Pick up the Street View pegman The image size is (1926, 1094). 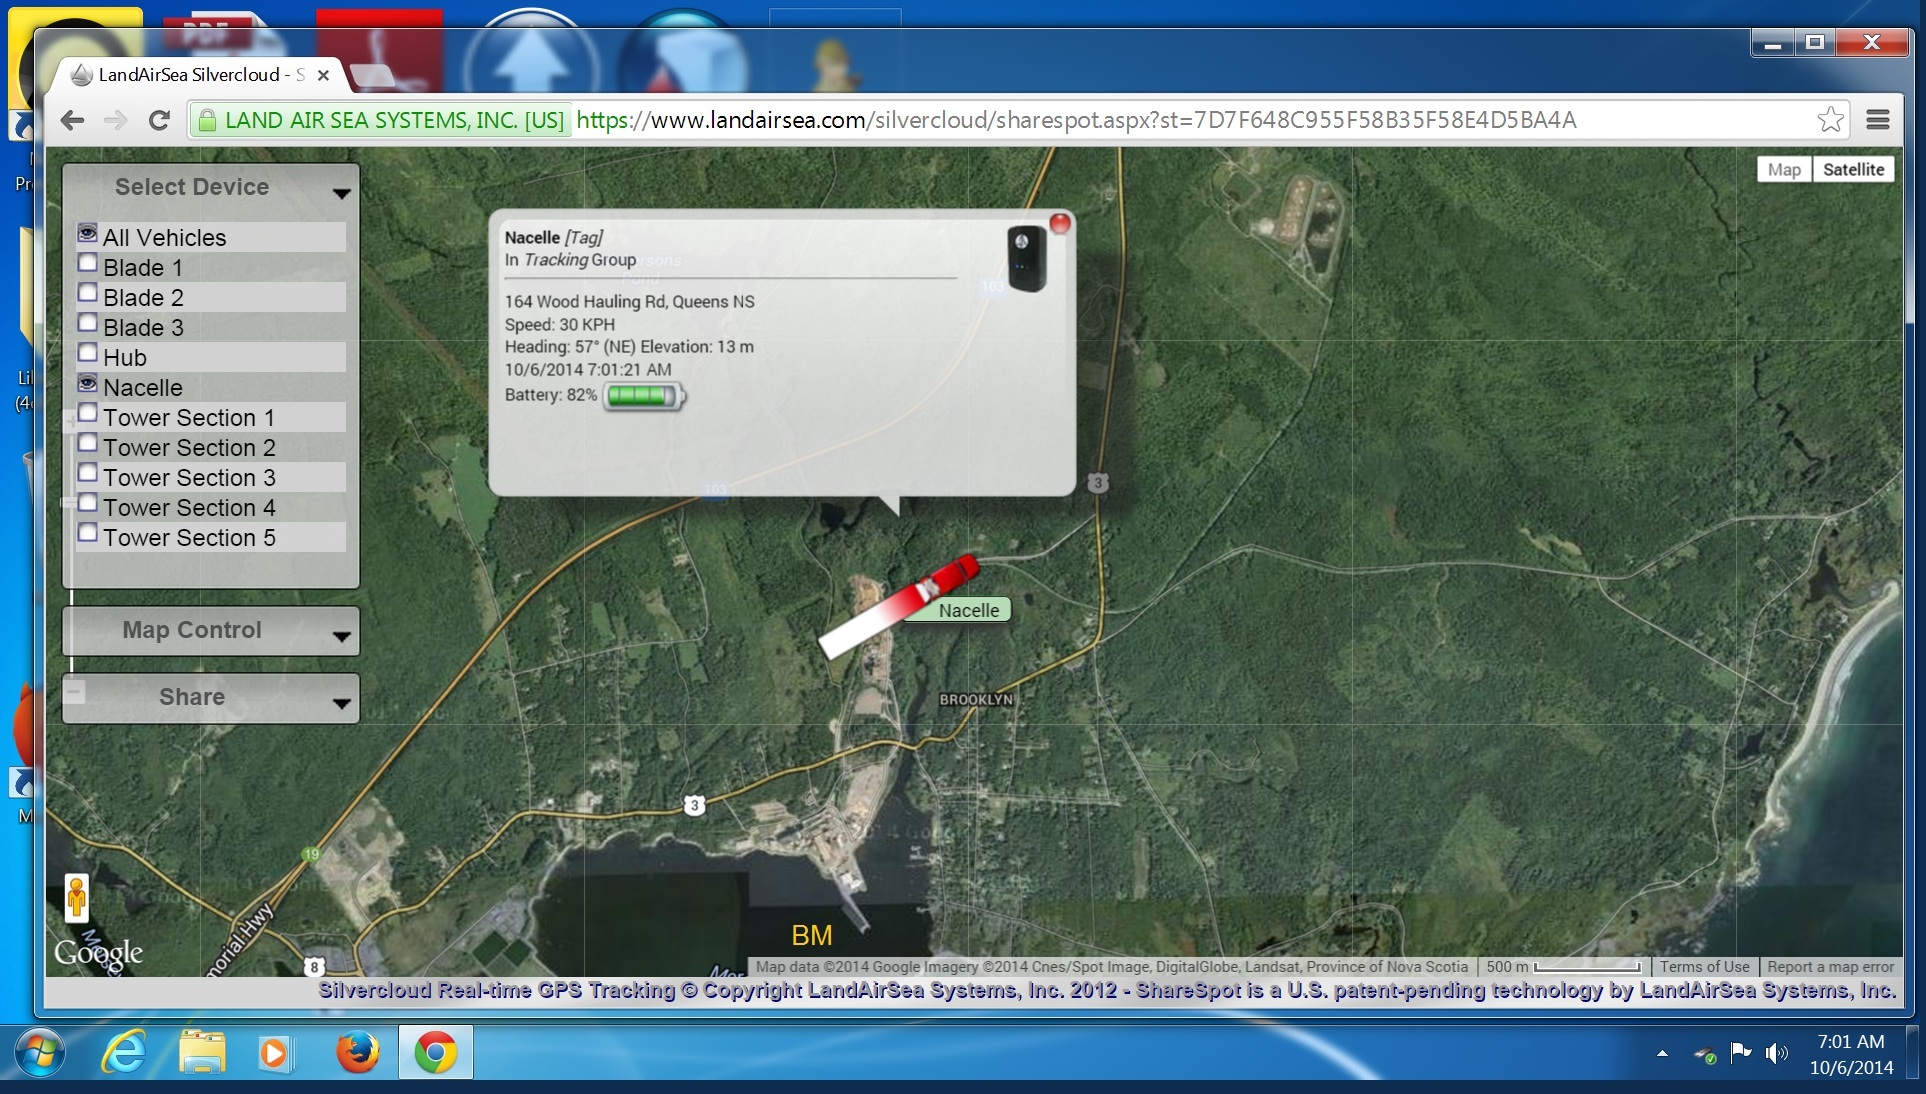pyautogui.click(x=76, y=897)
